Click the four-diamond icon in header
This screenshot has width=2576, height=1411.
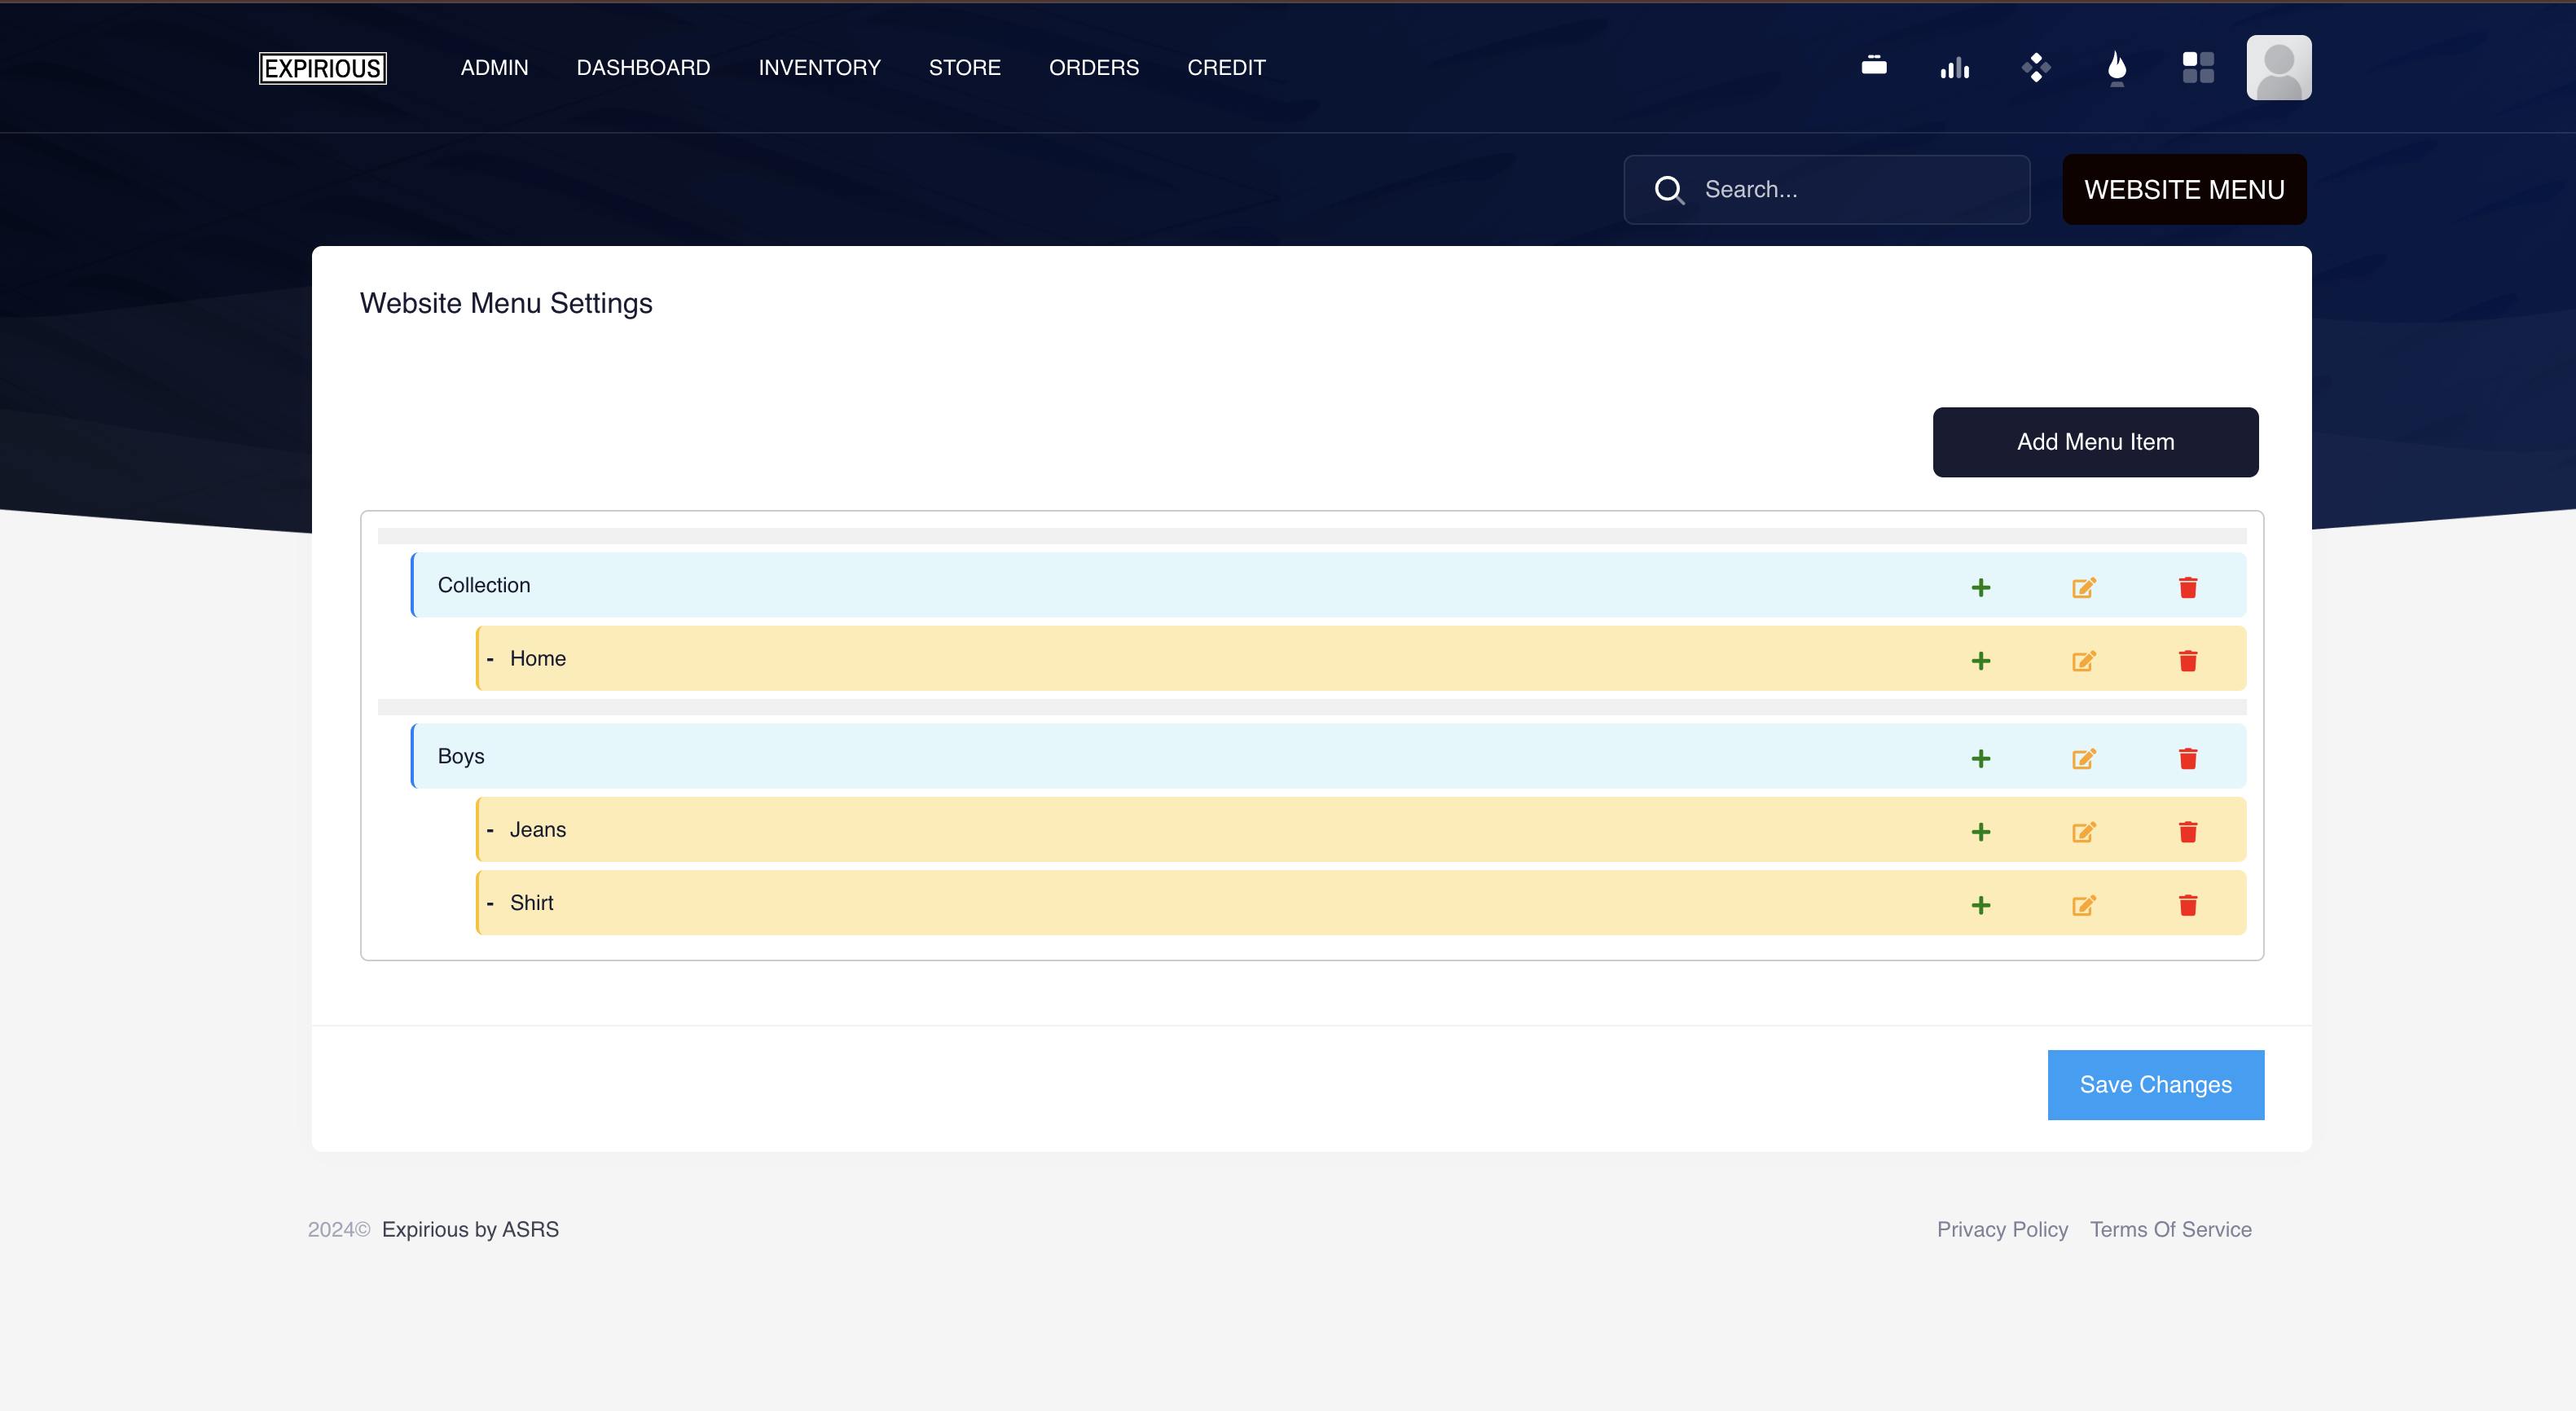coord(2036,67)
